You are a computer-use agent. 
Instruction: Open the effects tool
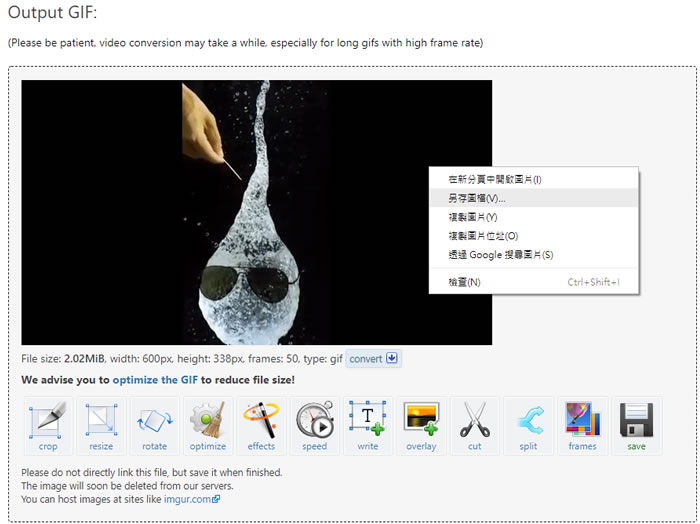point(261,425)
